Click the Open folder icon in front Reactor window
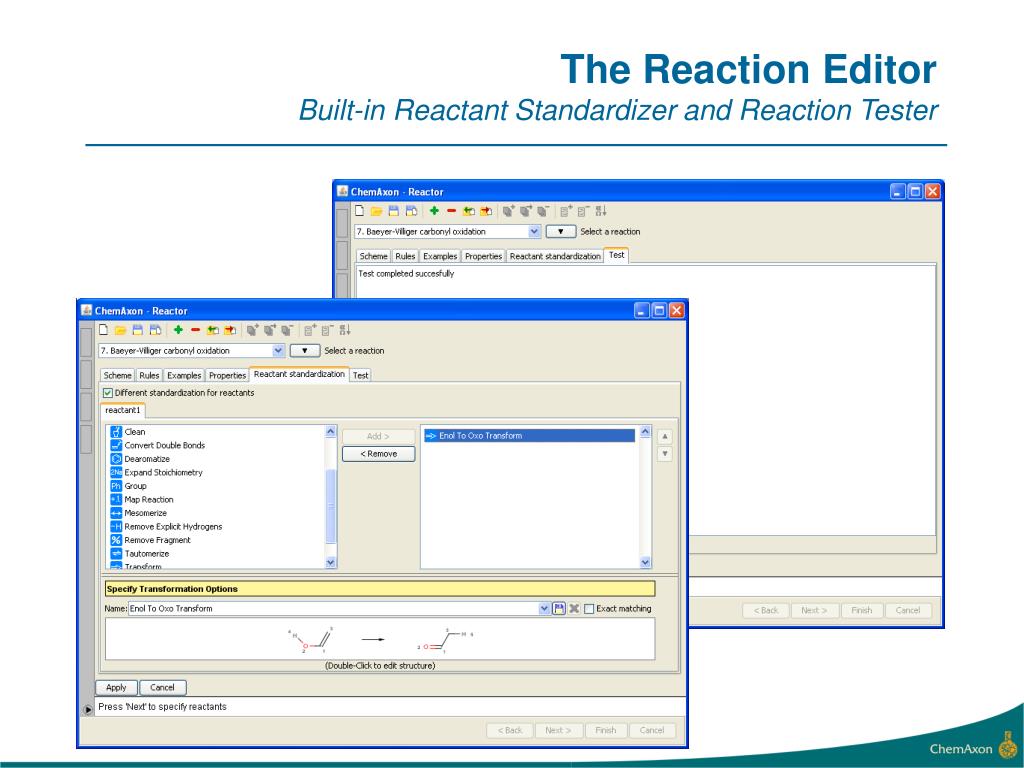 pos(120,330)
